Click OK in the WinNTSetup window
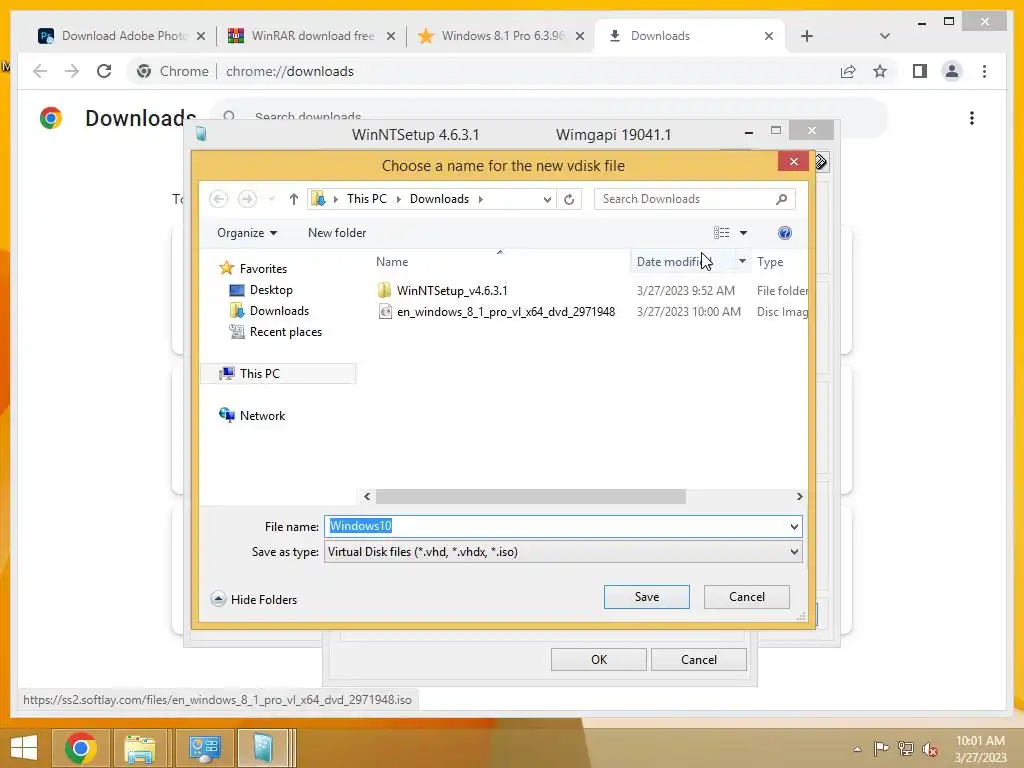This screenshot has height=768, width=1024. click(x=599, y=660)
